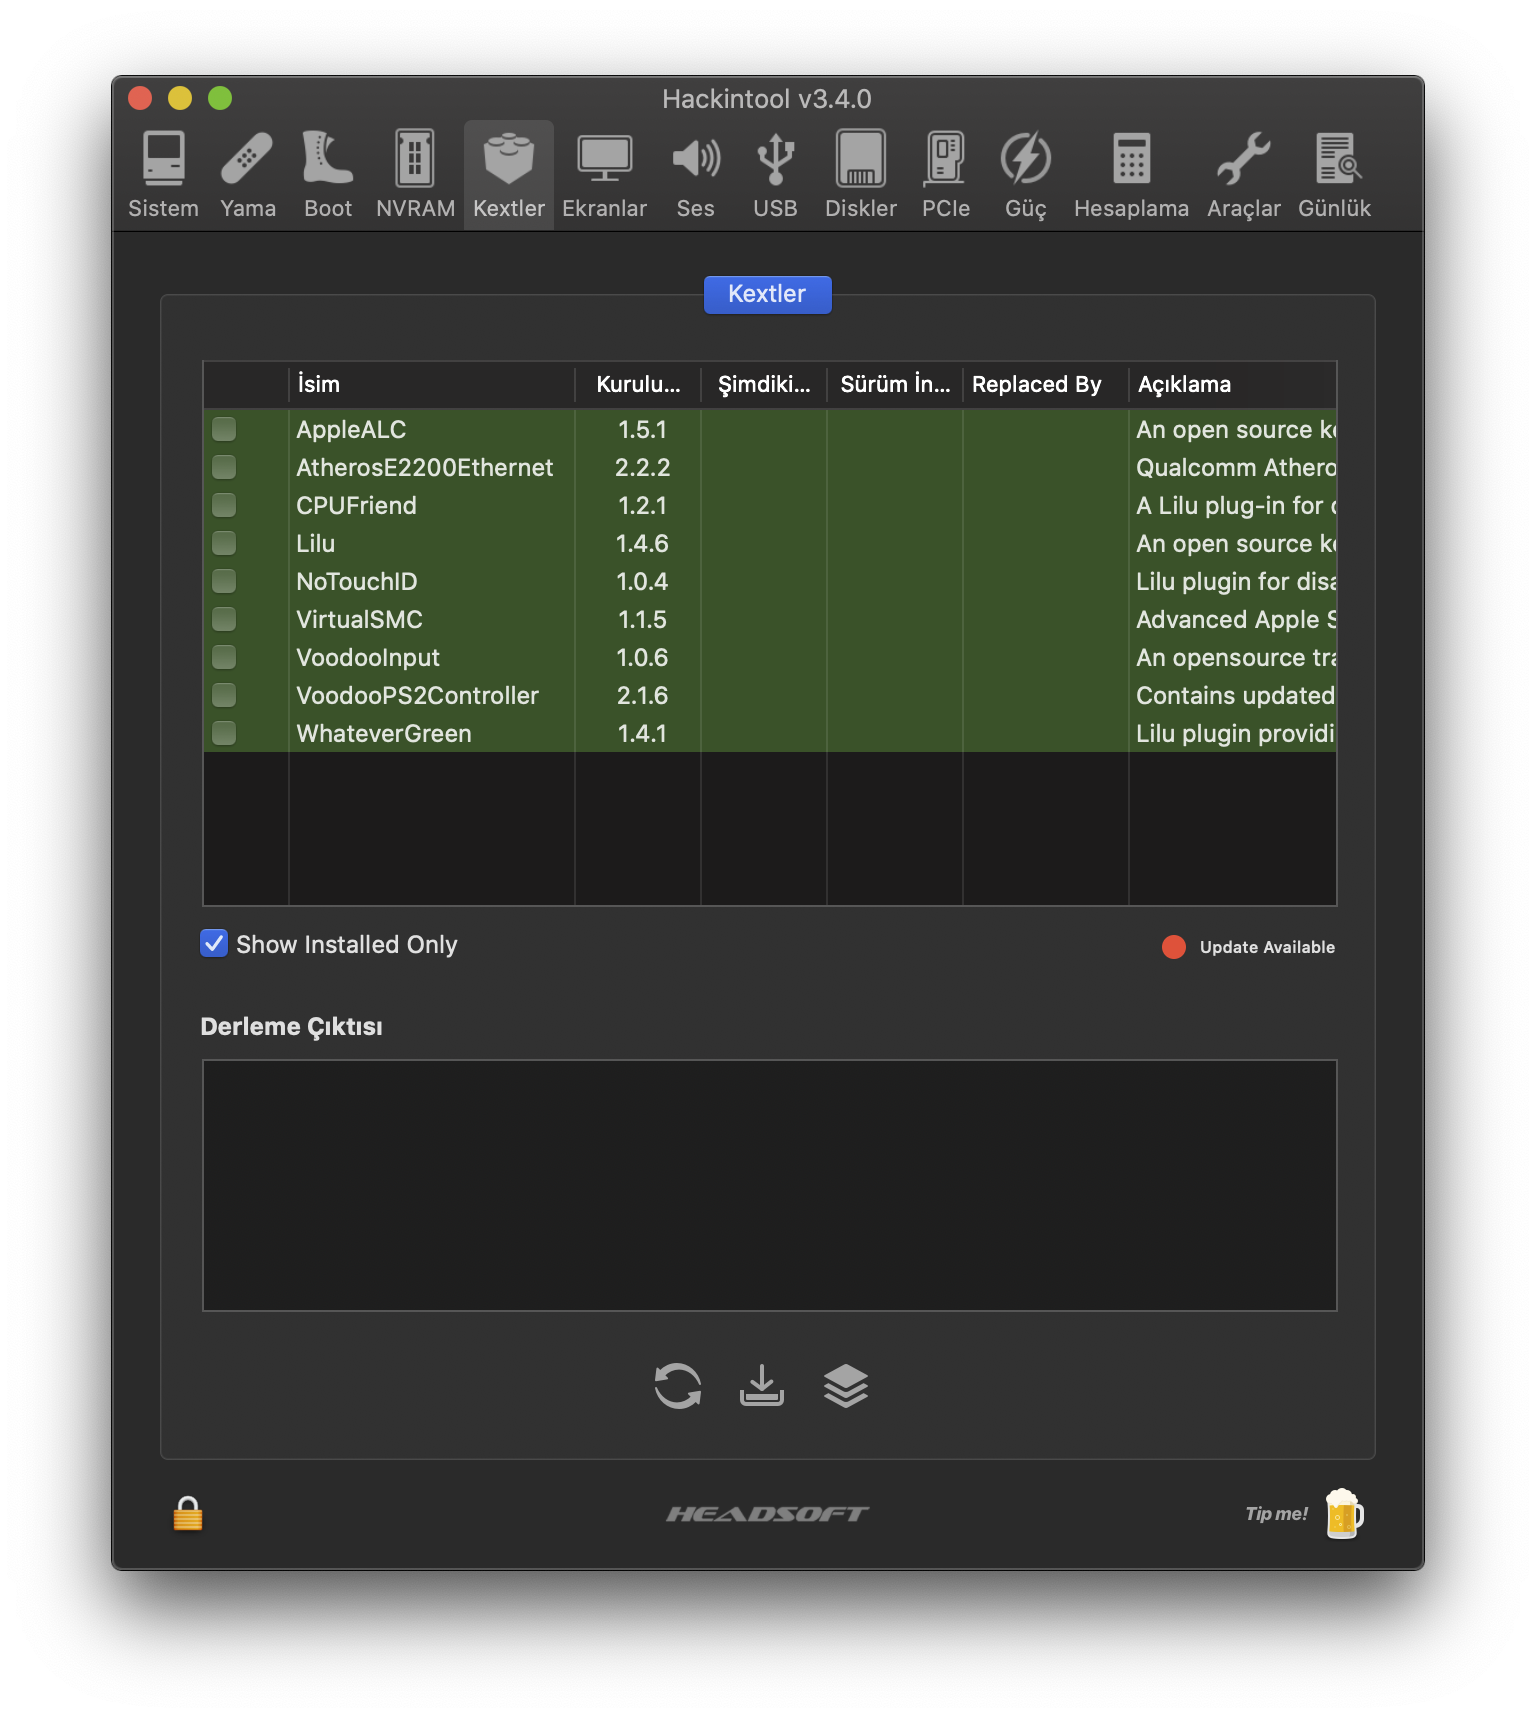Click the refresh kexts icon
Image resolution: width=1536 pixels, height=1718 pixels.
tap(678, 1386)
